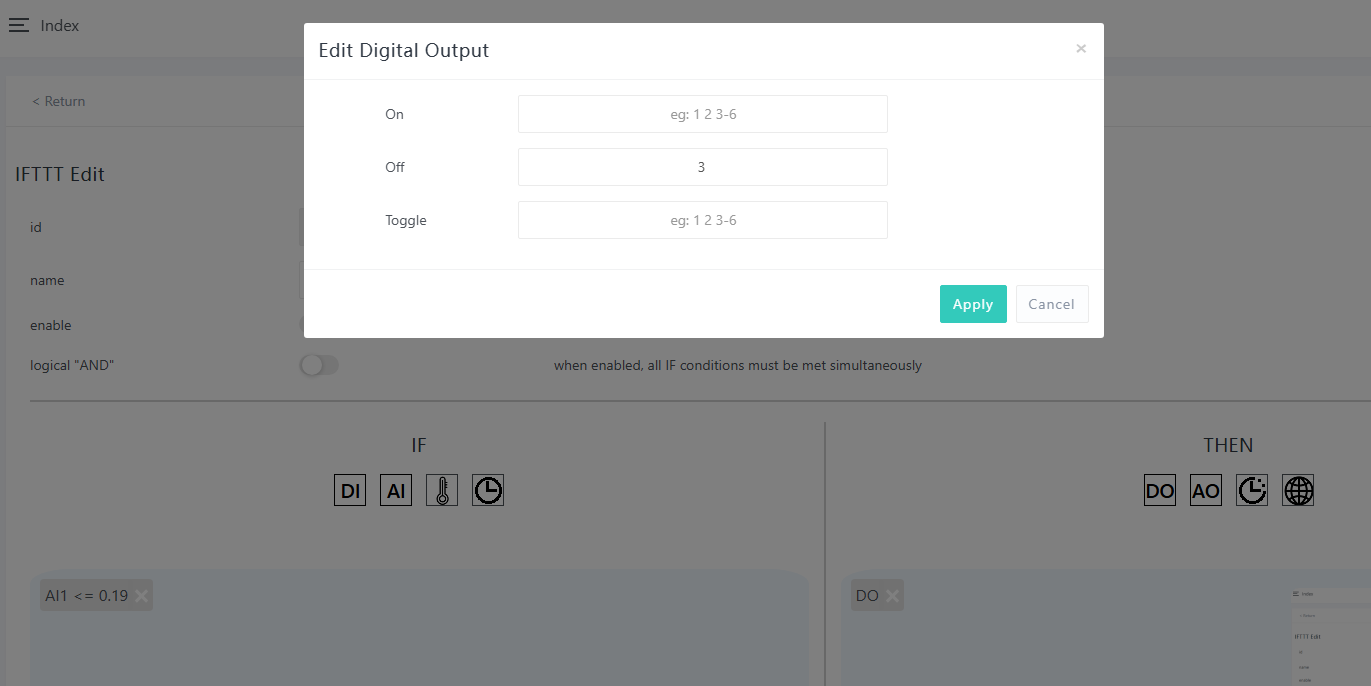Pick the globe network action icon
This screenshot has width=1371, height=686.
[x=1298, y=490]
